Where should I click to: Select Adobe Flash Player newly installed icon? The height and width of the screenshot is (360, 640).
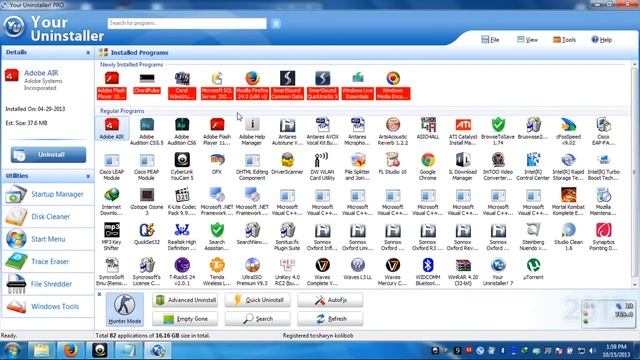(x=112, y=85)
